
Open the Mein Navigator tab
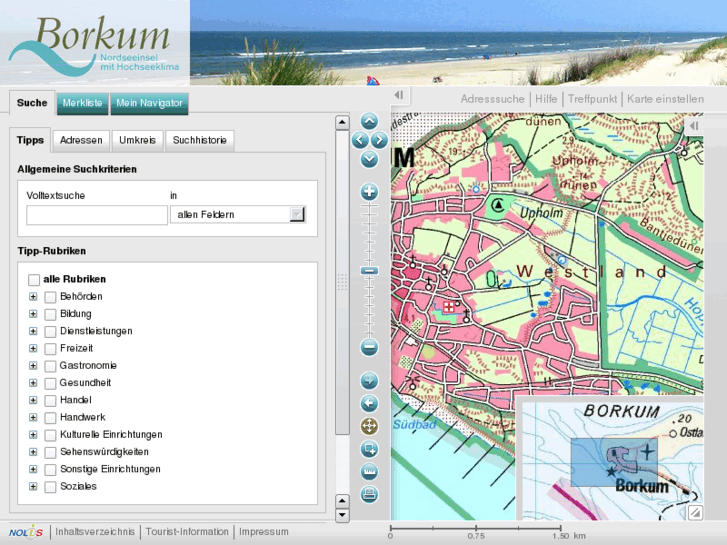coord(149,103)
